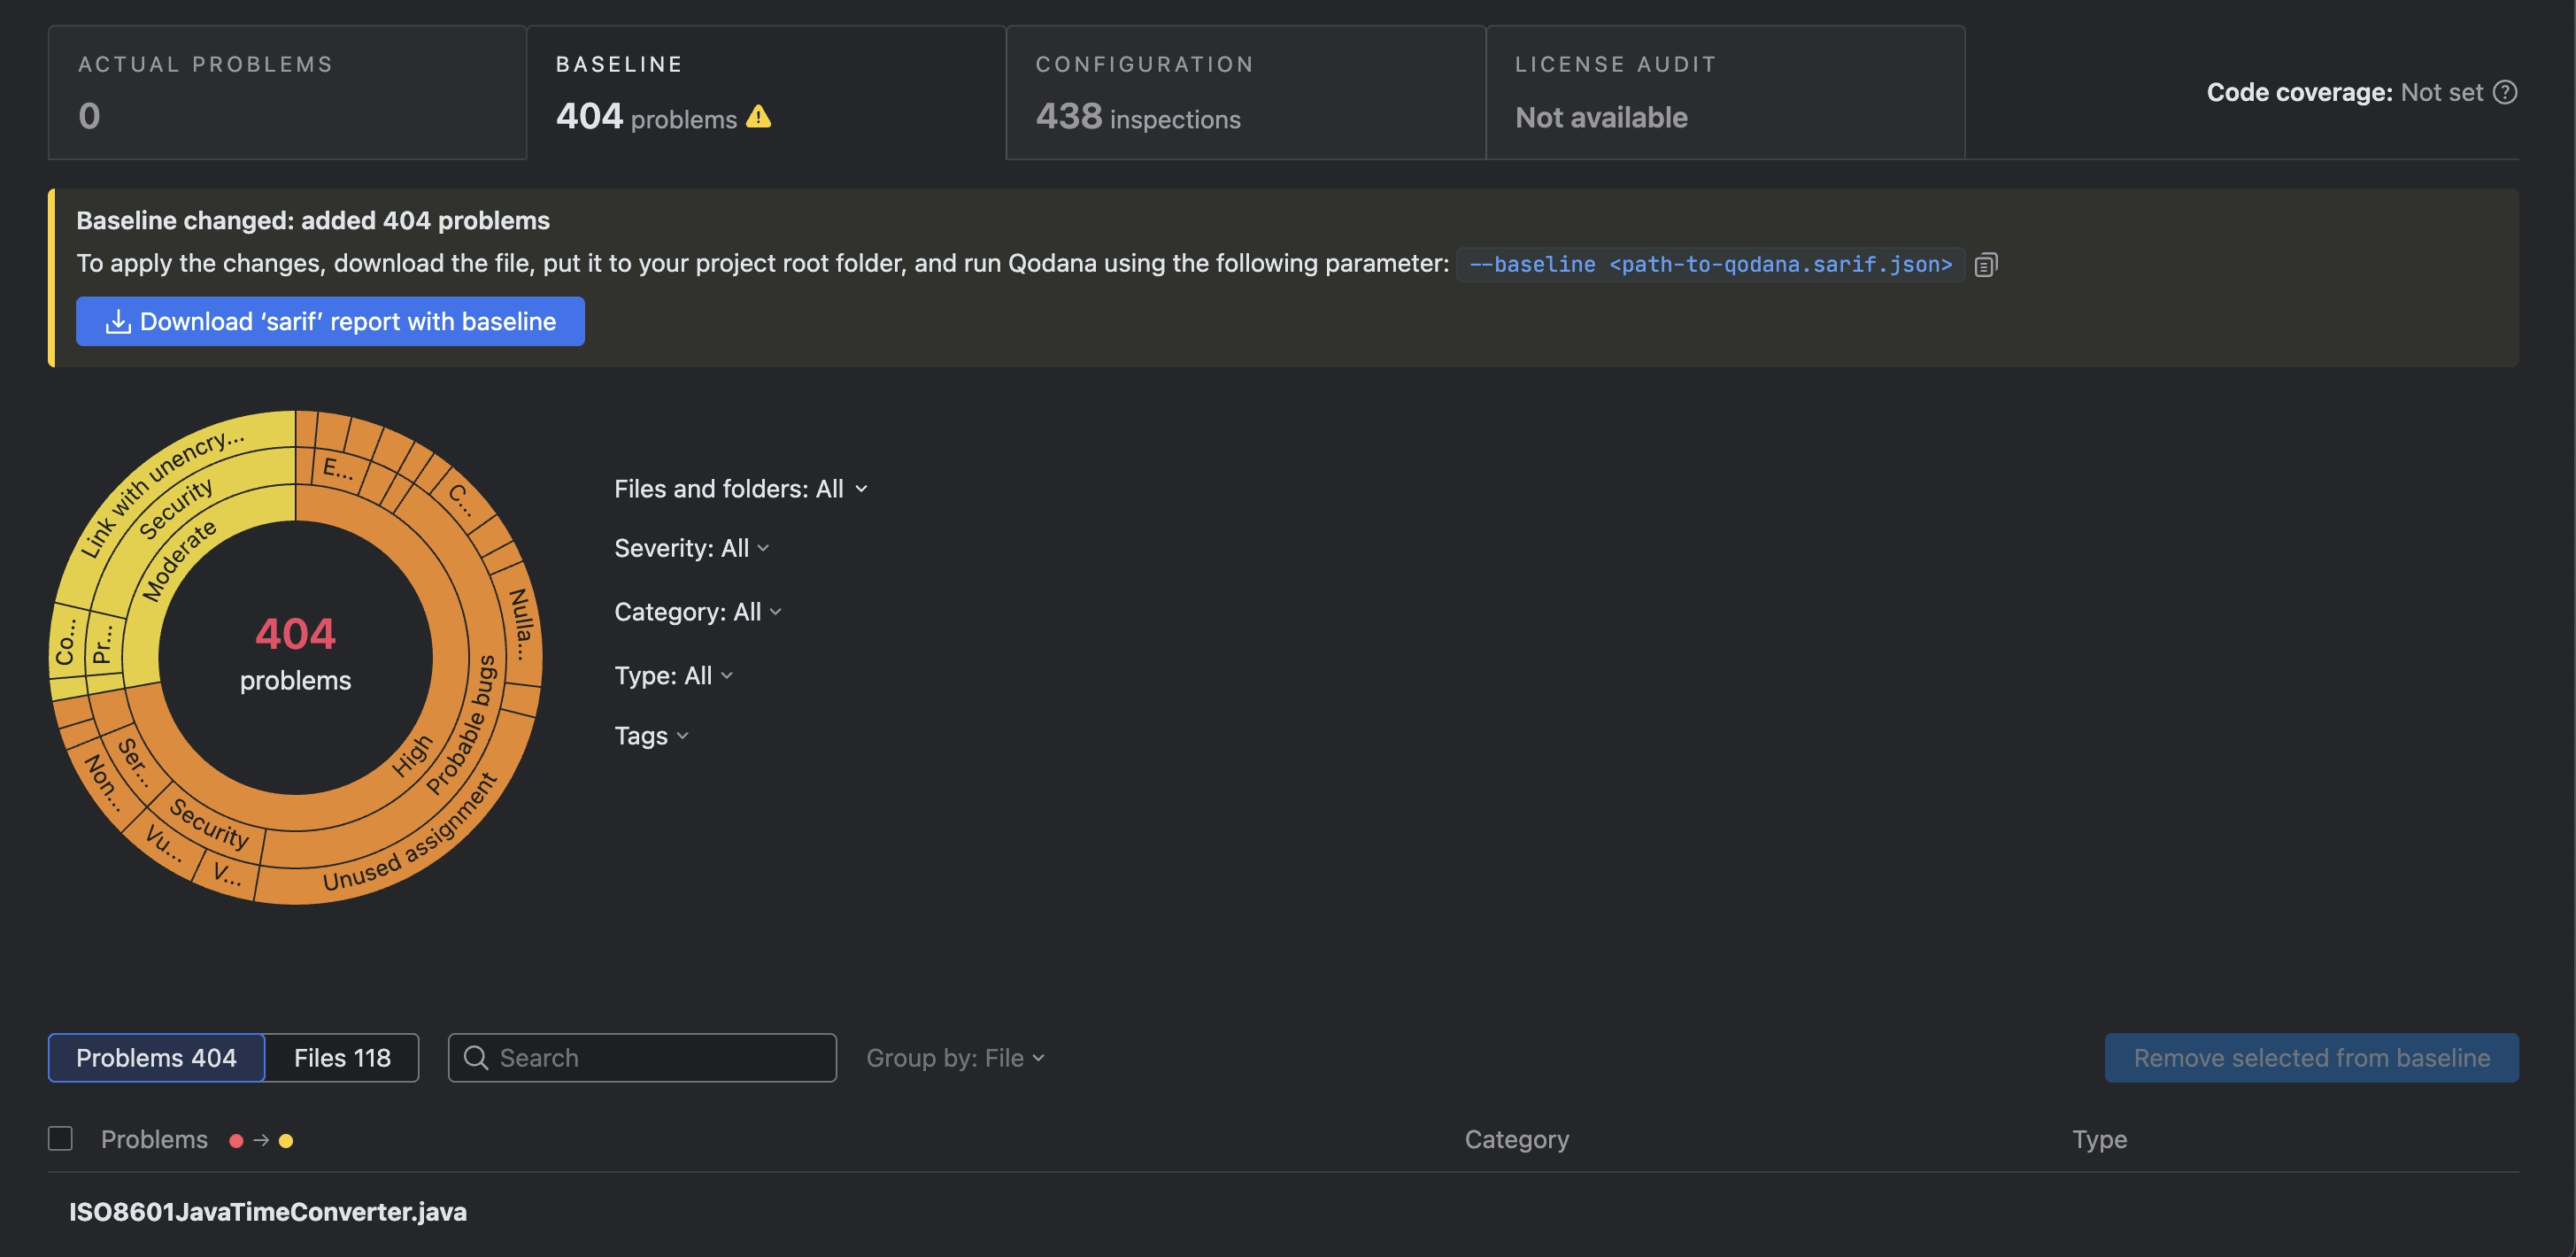
Task: Switch to the Actual Problems tab
Action: 287,92
